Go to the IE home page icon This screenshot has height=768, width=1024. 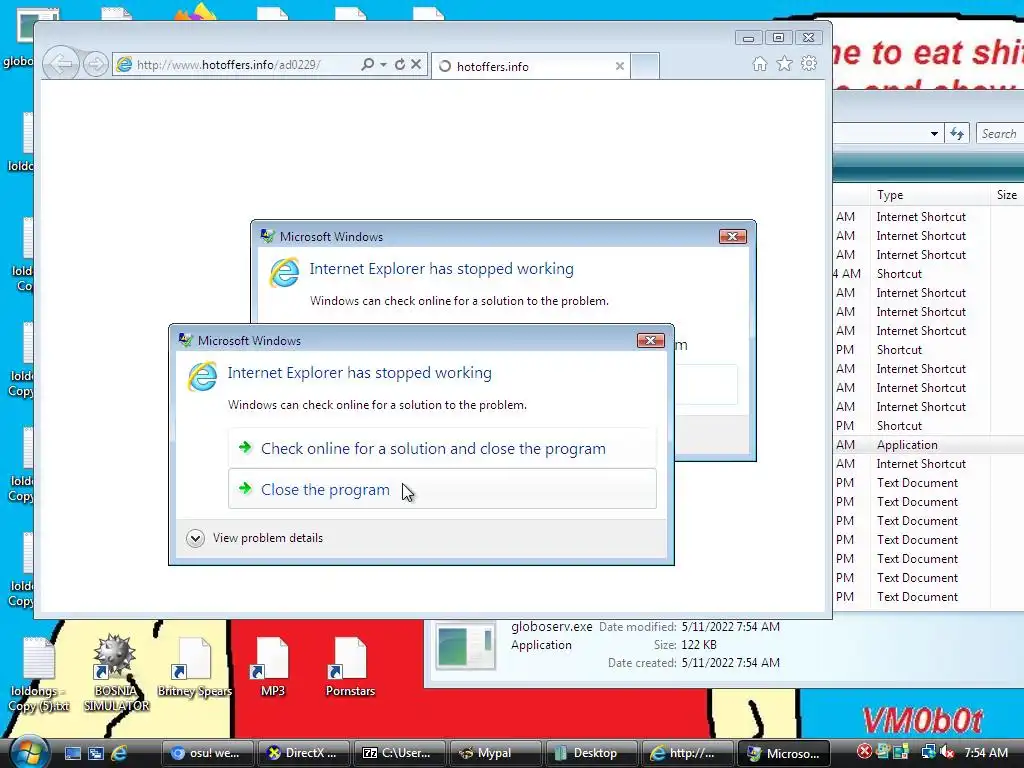point(760,63)
